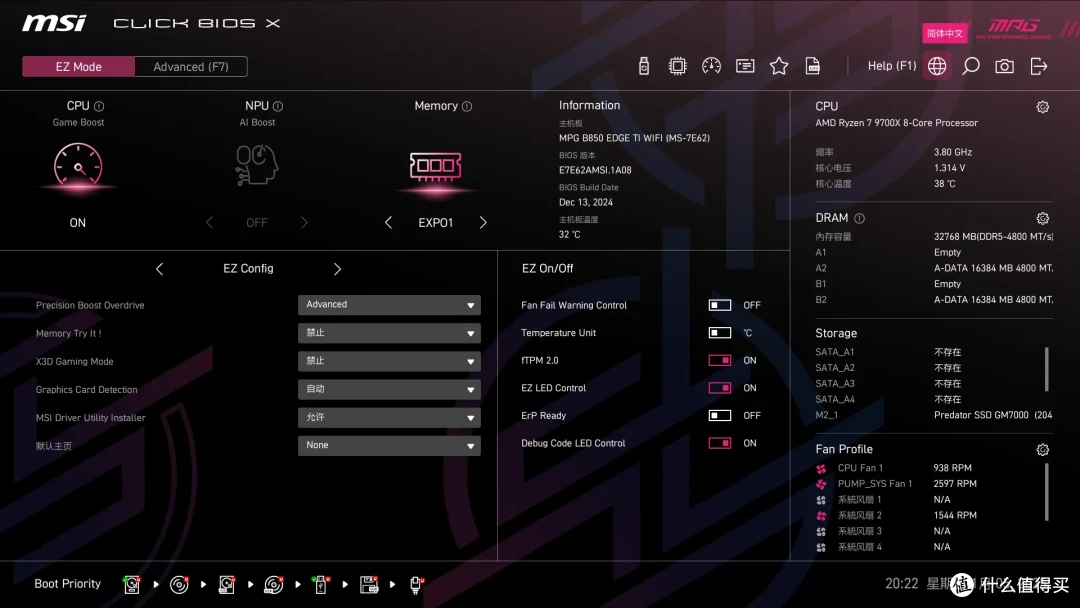This screenshot has width=1080, height=608.
Task: Click the 简体中文 language label
Action: click(x=944, y=33)
